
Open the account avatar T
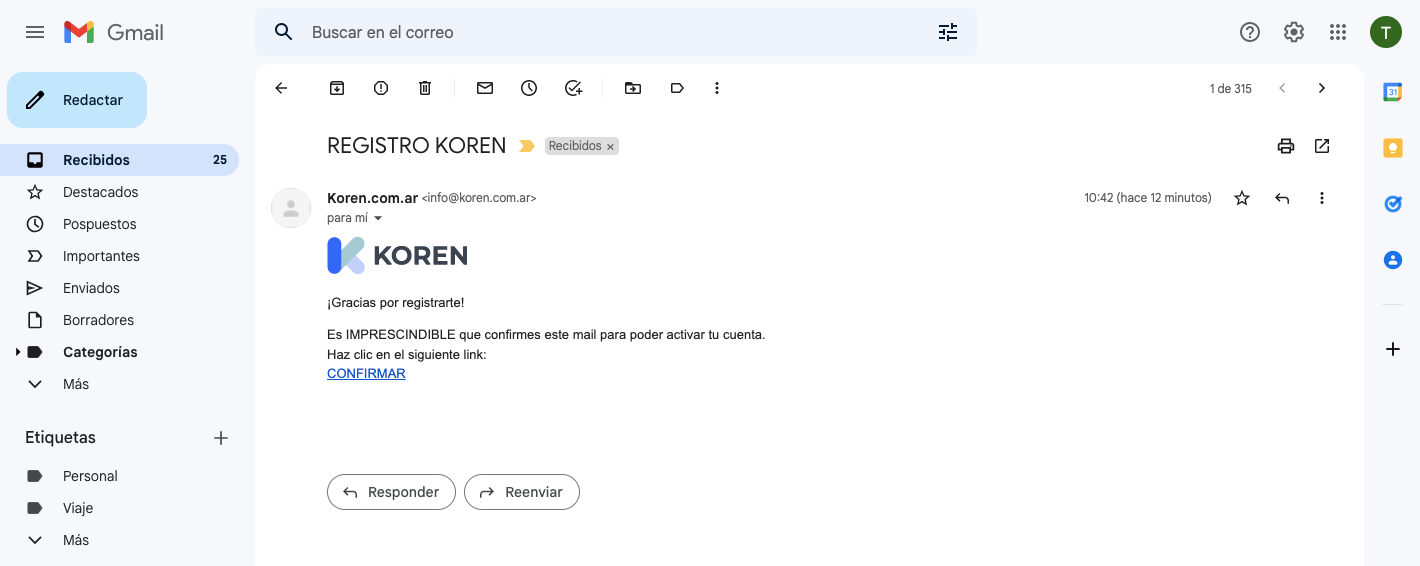click(1386, 32)
